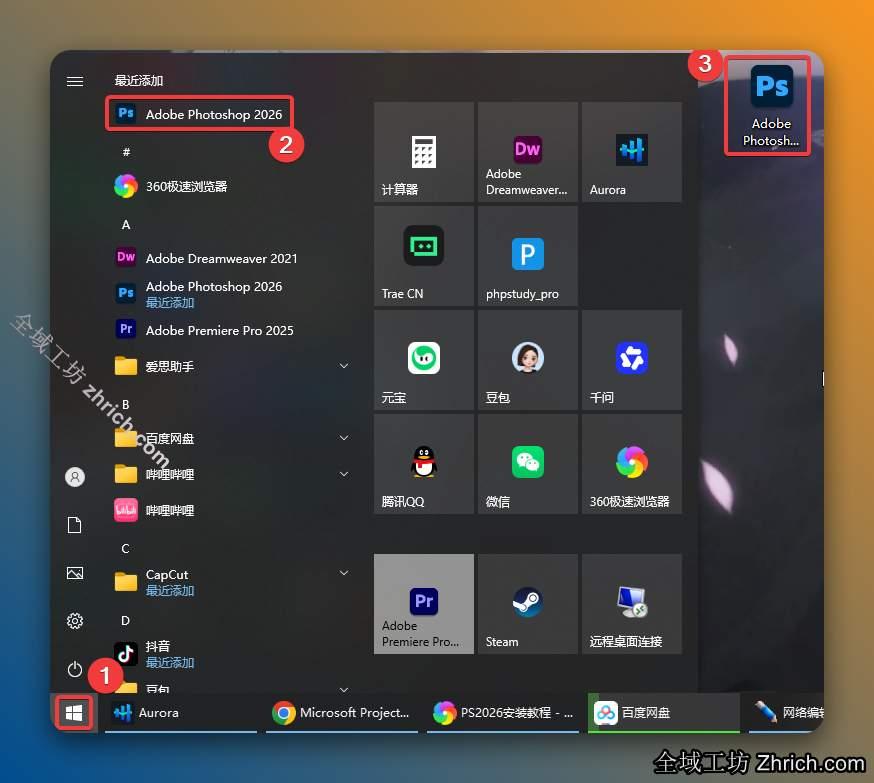Open 360极速浏览器 in the app list
This screenshot has width=874, height=783.
click(171, 186)
